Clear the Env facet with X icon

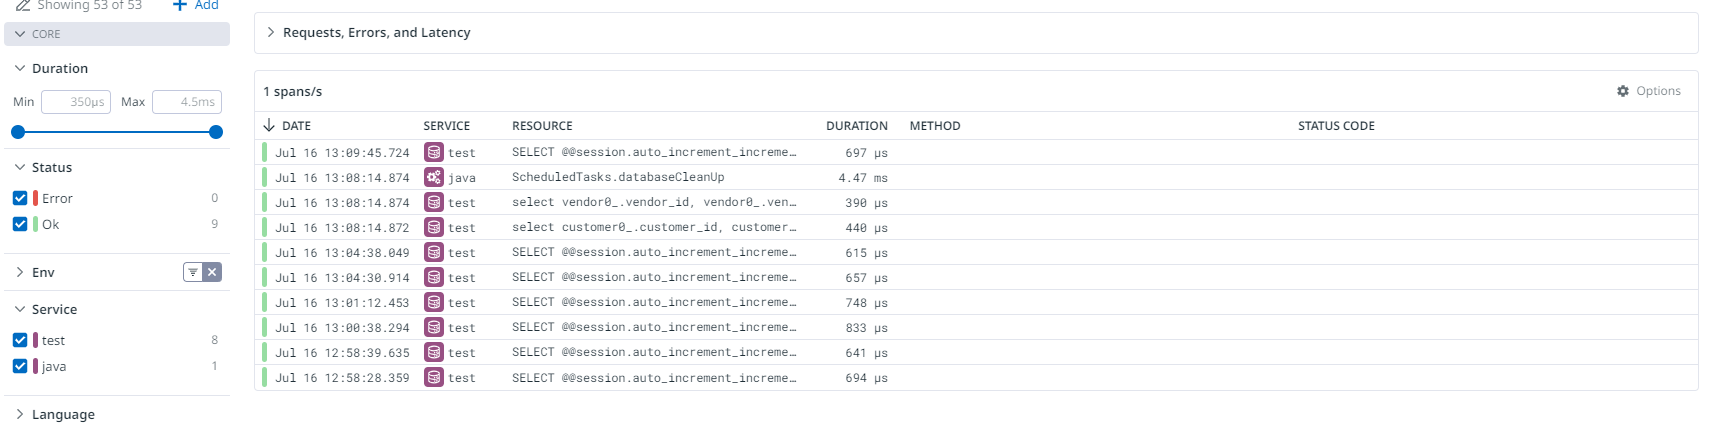[212, 272]
